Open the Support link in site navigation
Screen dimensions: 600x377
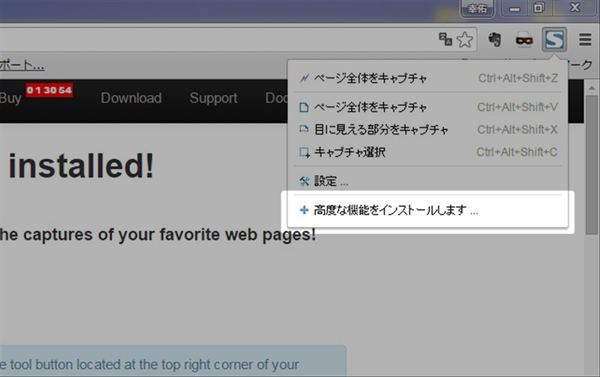pos(214,98)
